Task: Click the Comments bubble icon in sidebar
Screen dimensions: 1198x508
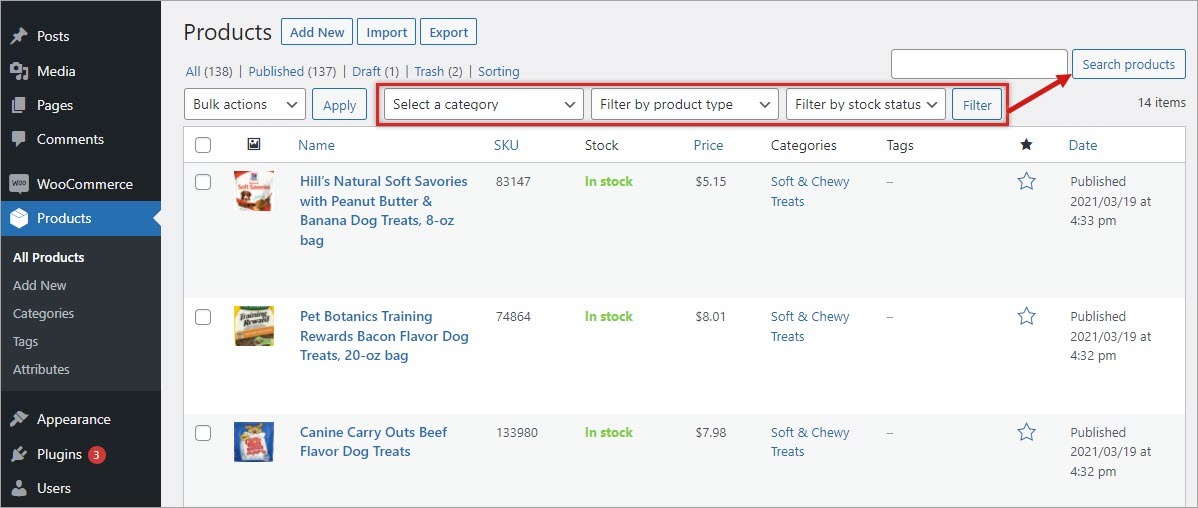Action: point(18,139)
